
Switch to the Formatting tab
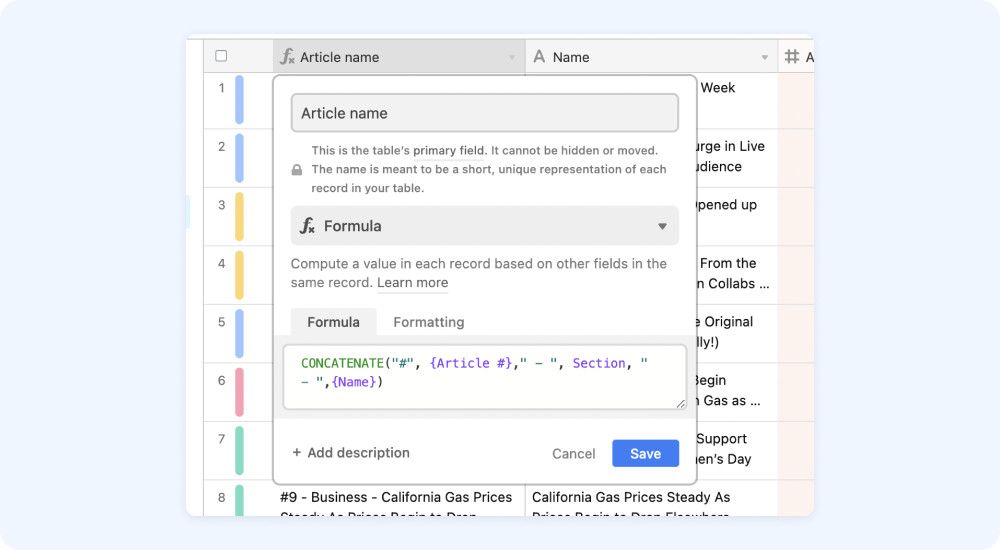coord(428,322)
